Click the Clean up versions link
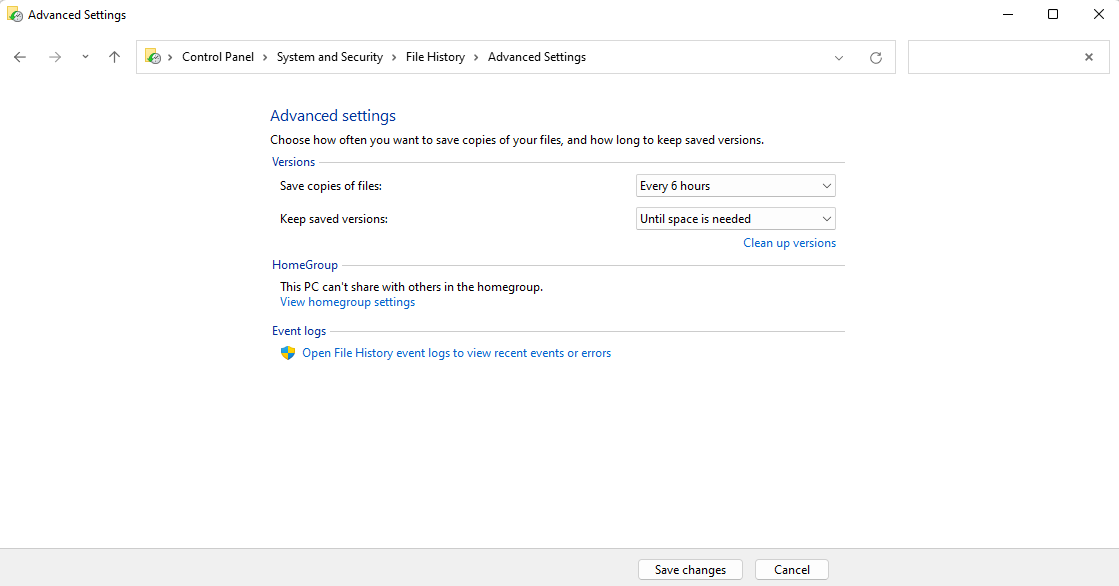Image resolution: width=1119 pixels, height=586 pixels. 789,243
